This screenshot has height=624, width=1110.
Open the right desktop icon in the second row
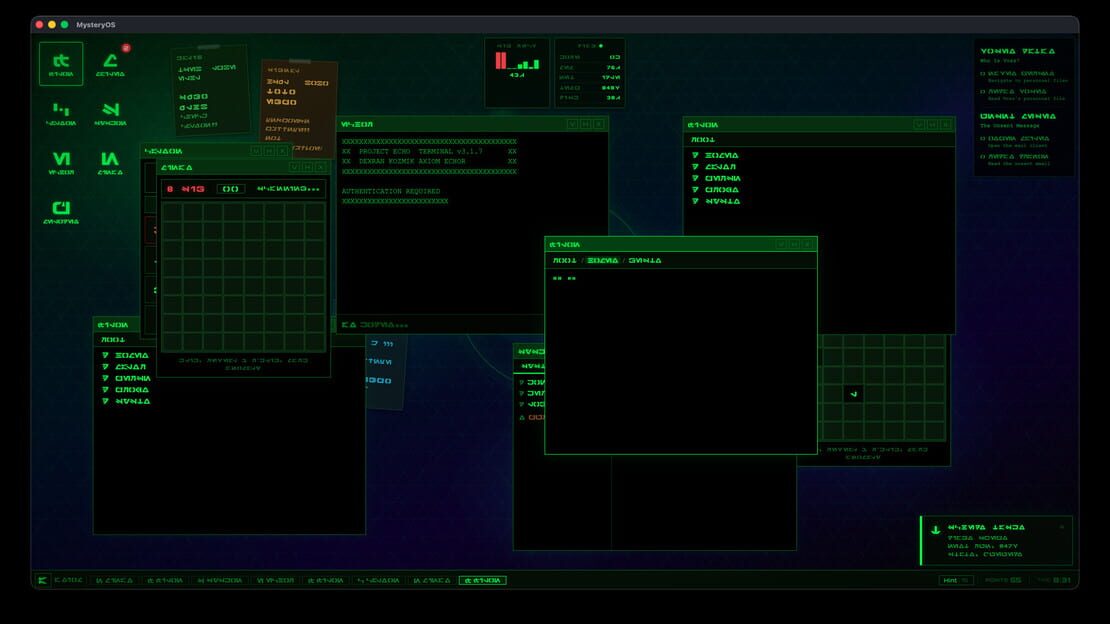[x=110, y=113]
